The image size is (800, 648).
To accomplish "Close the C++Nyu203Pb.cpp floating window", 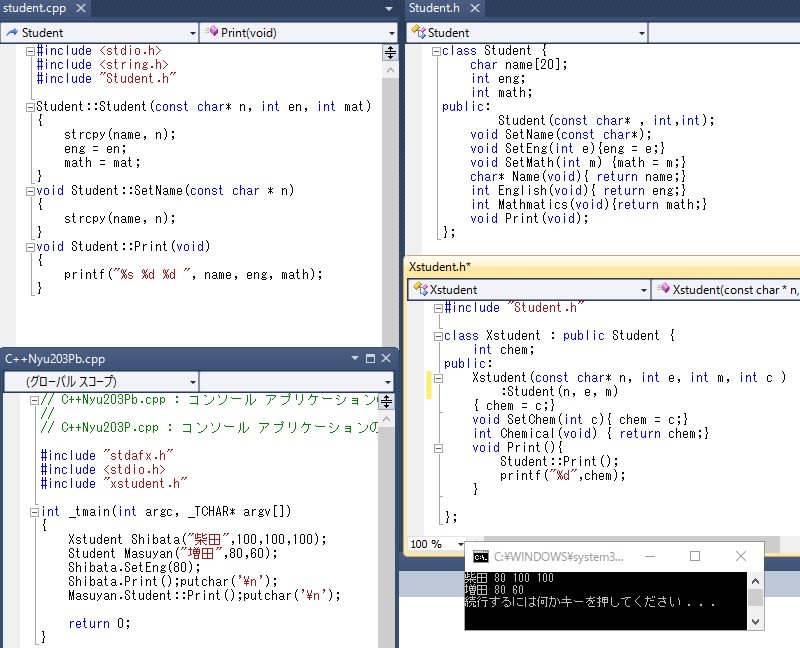I will click(386, 358).
